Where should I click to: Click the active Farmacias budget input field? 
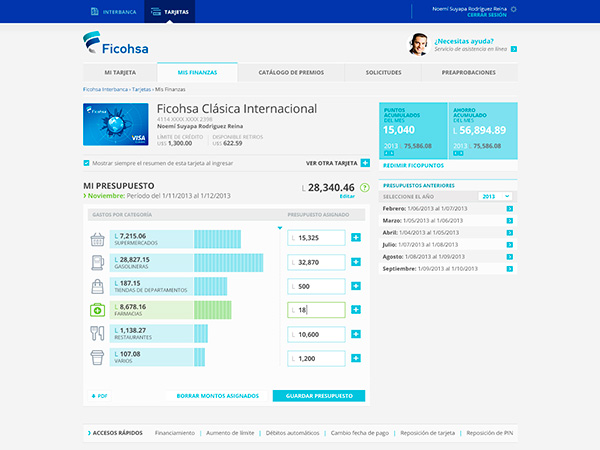[x=316, y=310]
